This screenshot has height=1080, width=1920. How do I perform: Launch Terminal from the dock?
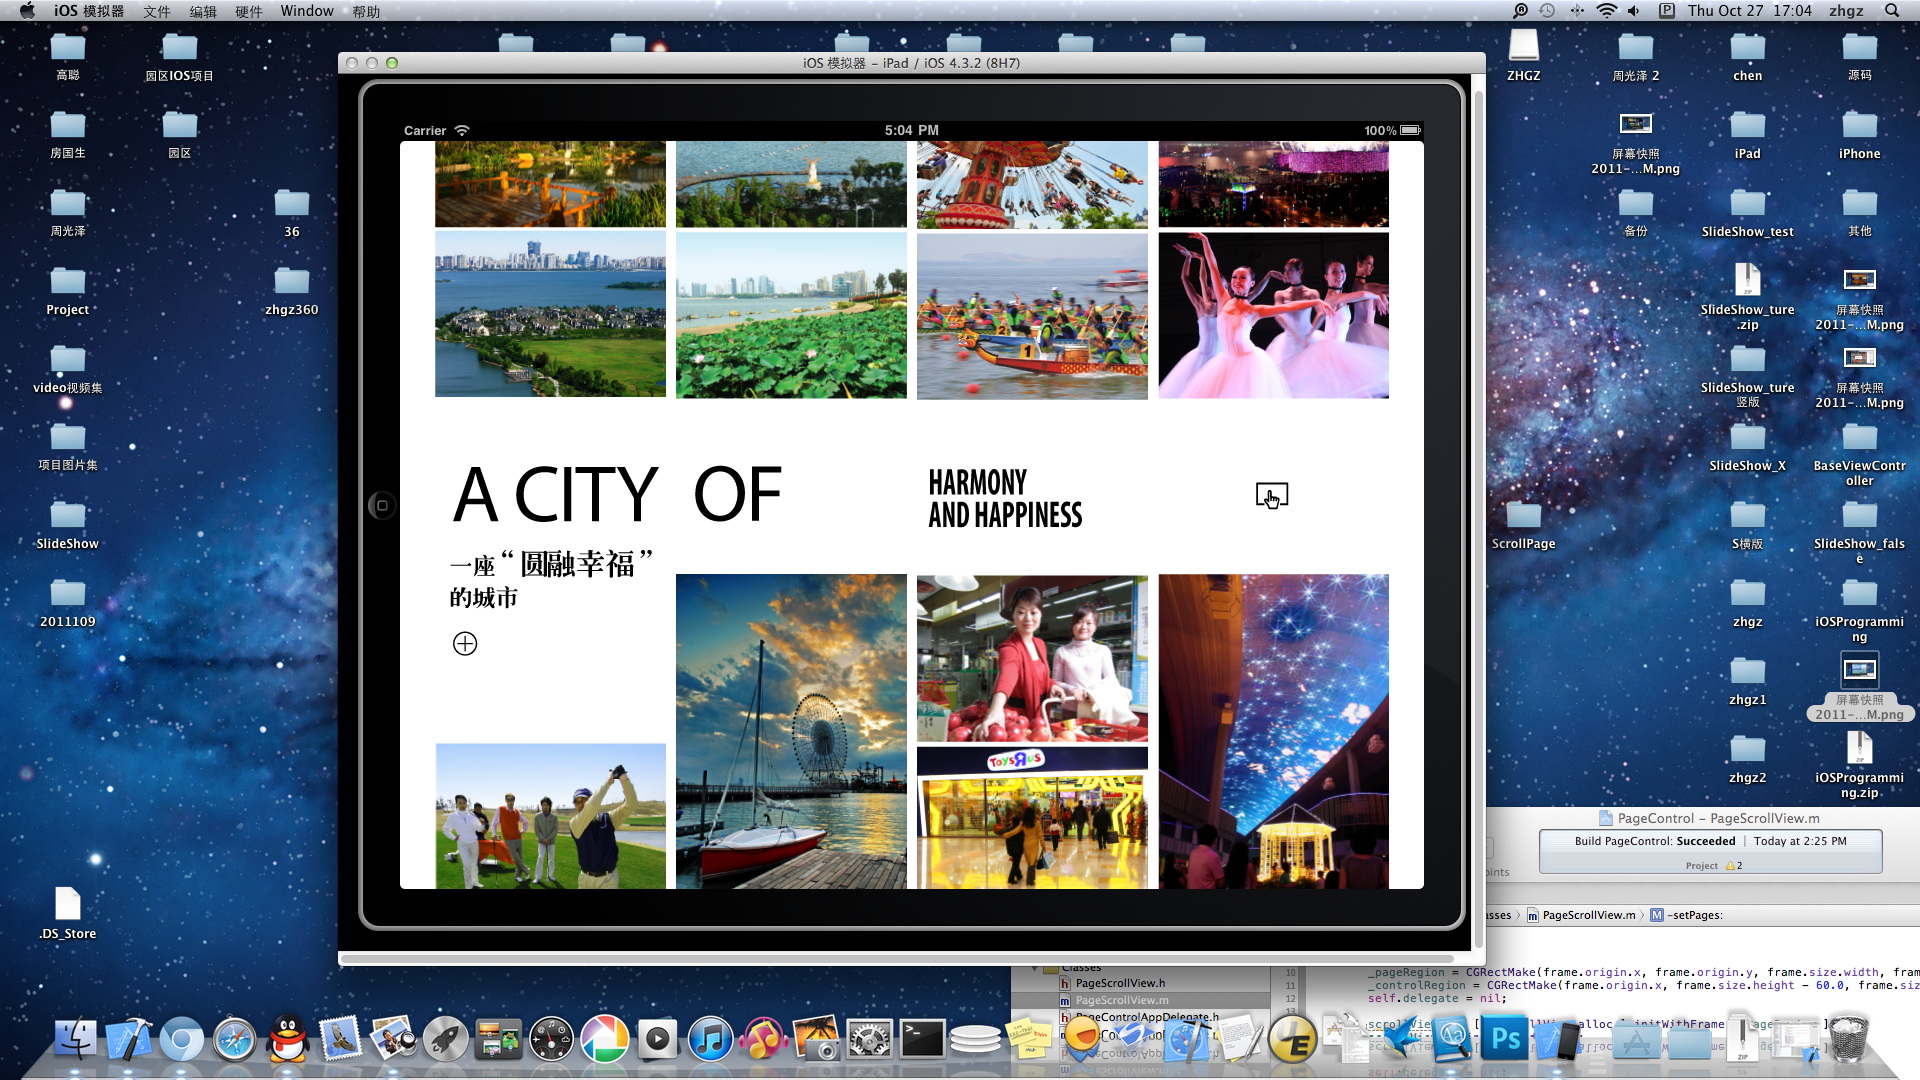pyautogui.click(x=921, y=1040)
